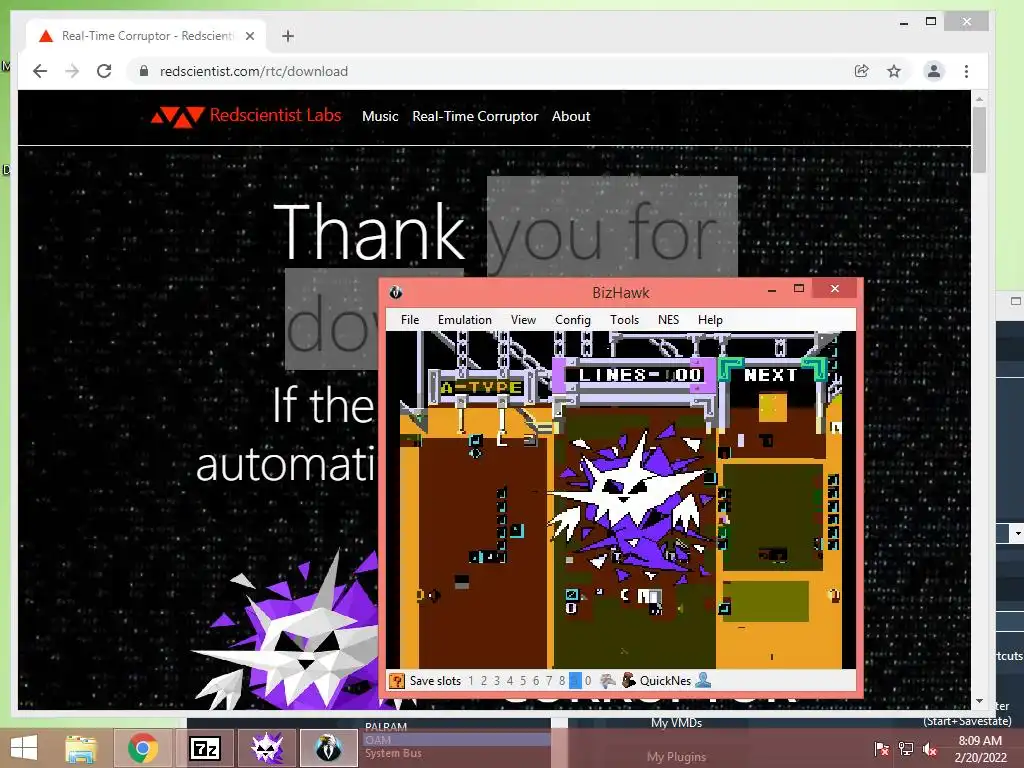Select highlighted save slot 9 in BizHawk
Screen dimensions: 1024x768
575,680
